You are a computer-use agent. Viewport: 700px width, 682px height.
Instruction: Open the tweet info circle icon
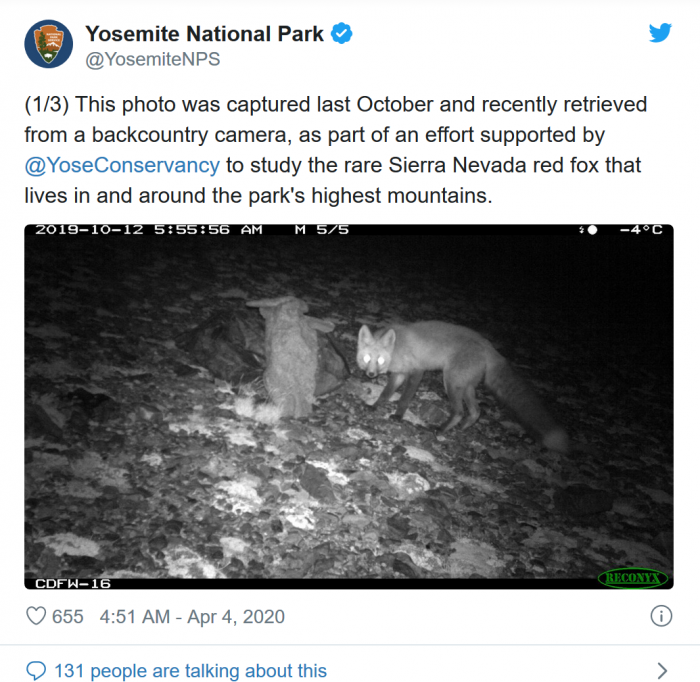click(661, 616)
